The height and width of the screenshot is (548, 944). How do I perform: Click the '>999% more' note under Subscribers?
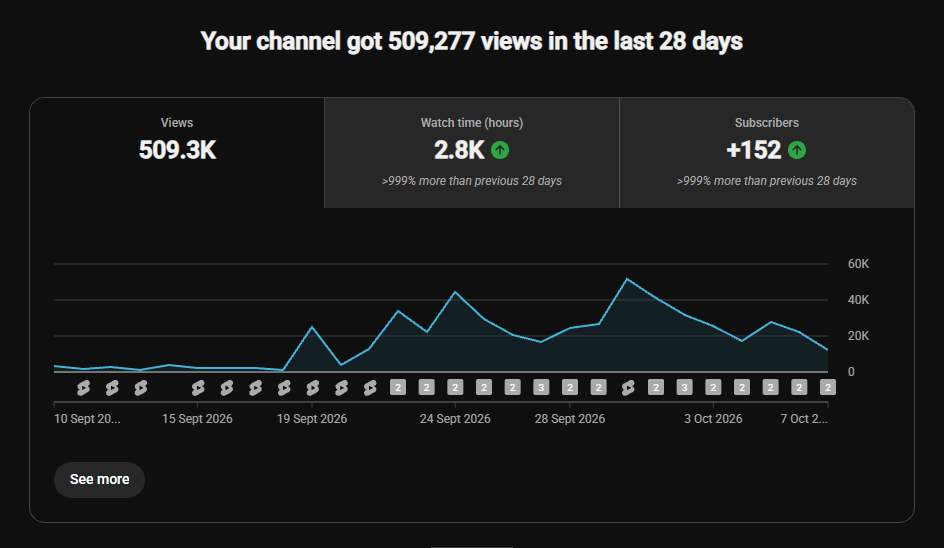766,181
